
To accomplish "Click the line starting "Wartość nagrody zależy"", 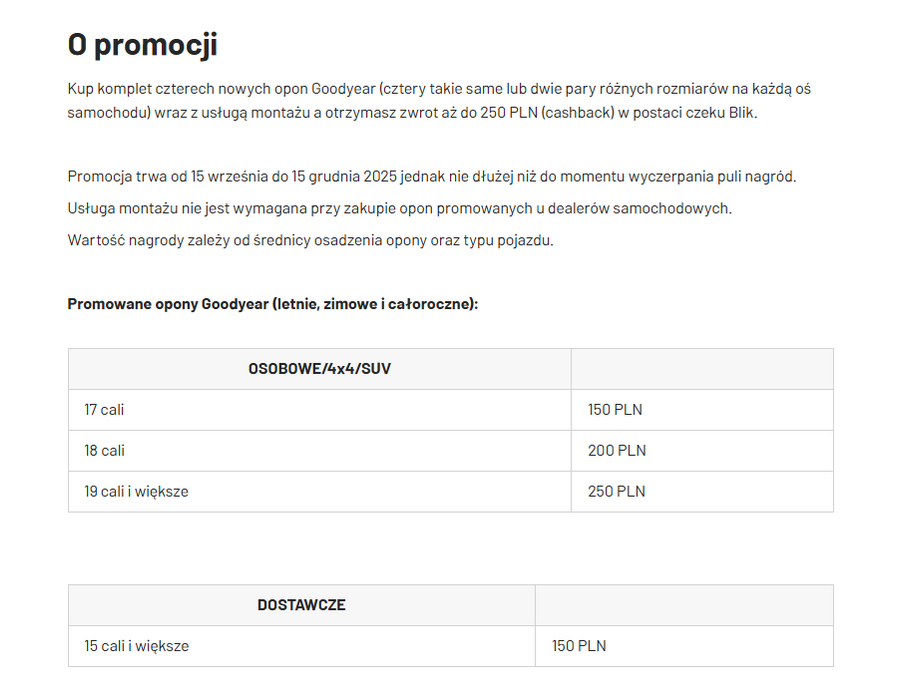I will tap(310, 240).
